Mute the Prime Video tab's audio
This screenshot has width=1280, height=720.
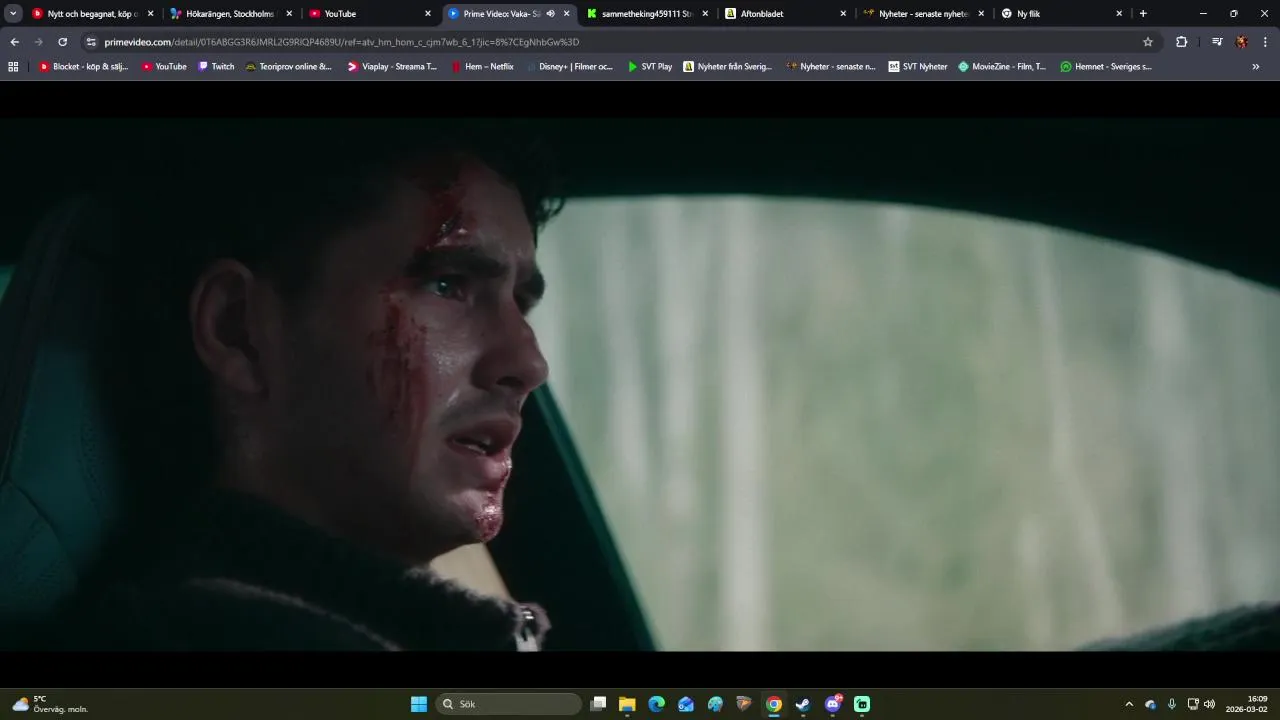551,14
